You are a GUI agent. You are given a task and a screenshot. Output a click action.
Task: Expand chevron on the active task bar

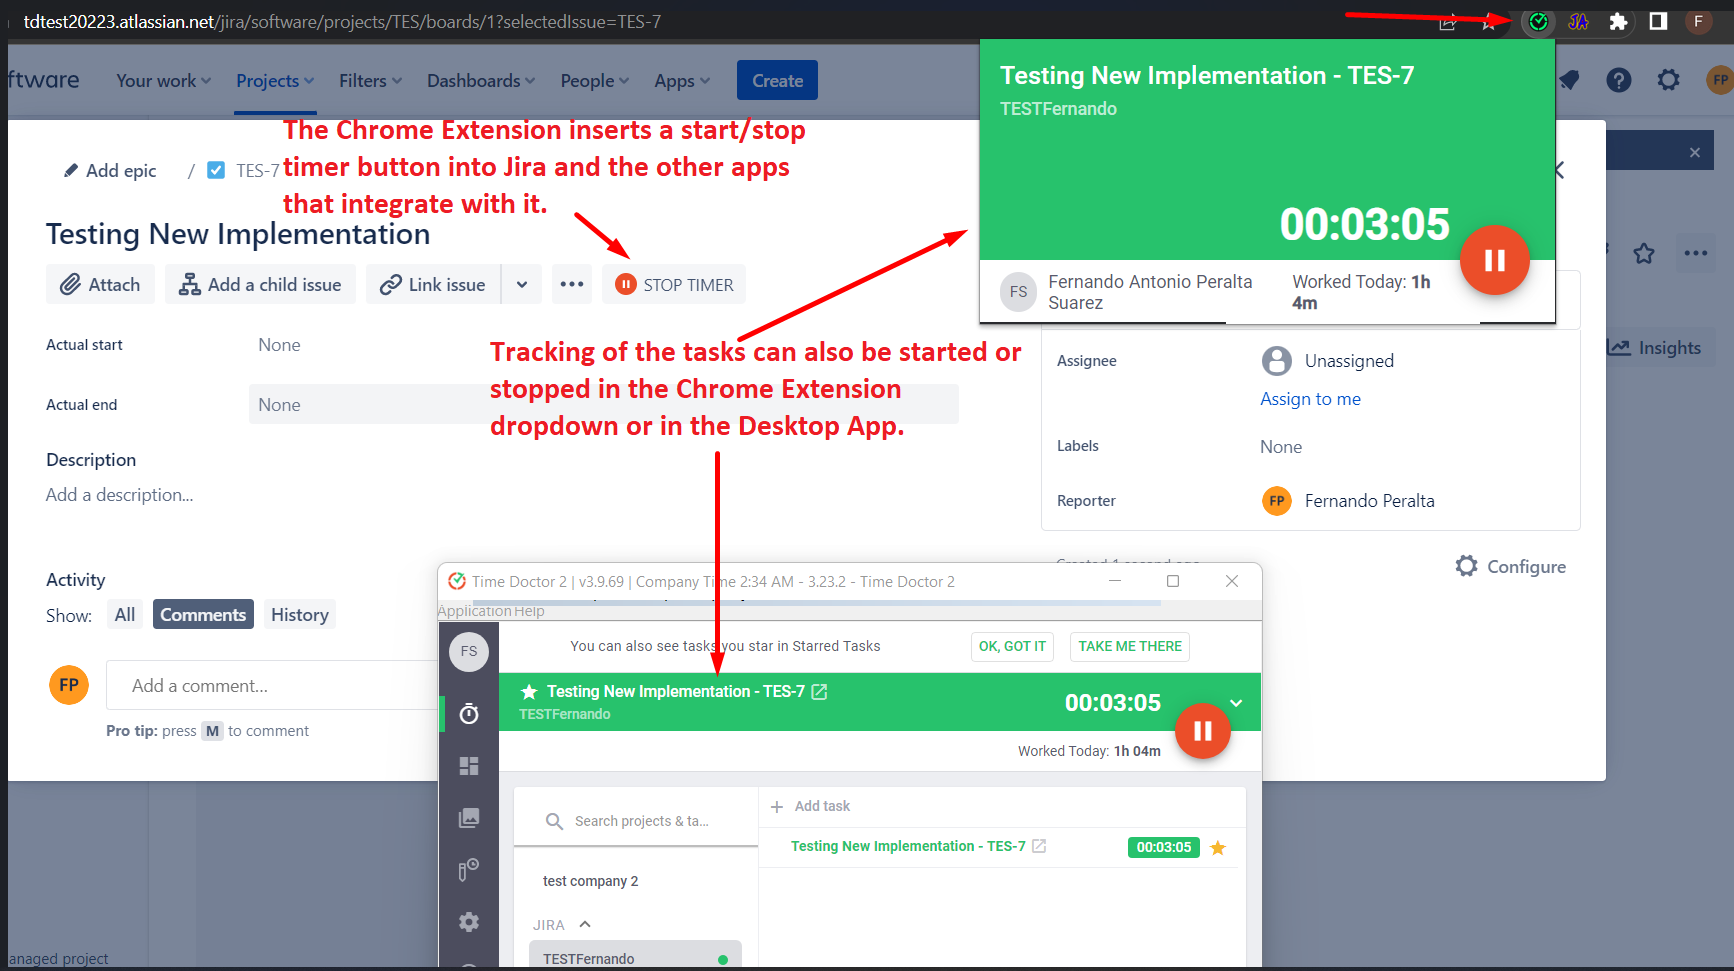coord(1236,703)
